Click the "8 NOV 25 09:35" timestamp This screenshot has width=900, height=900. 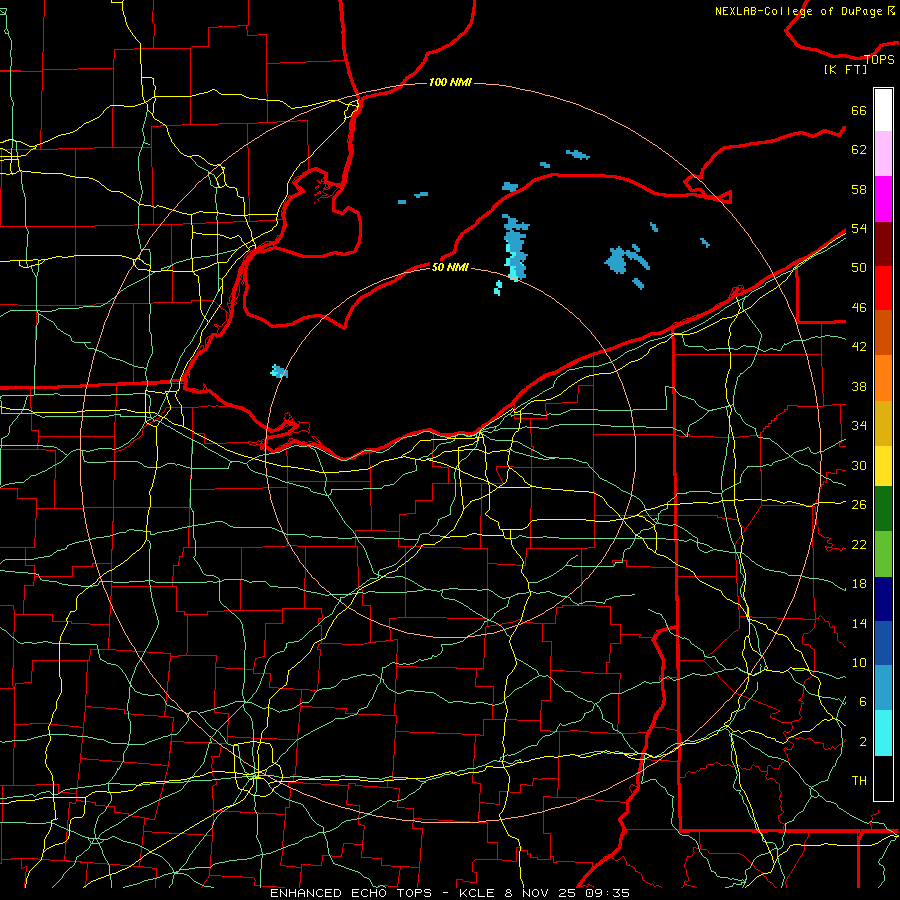(x=565, y=893)
